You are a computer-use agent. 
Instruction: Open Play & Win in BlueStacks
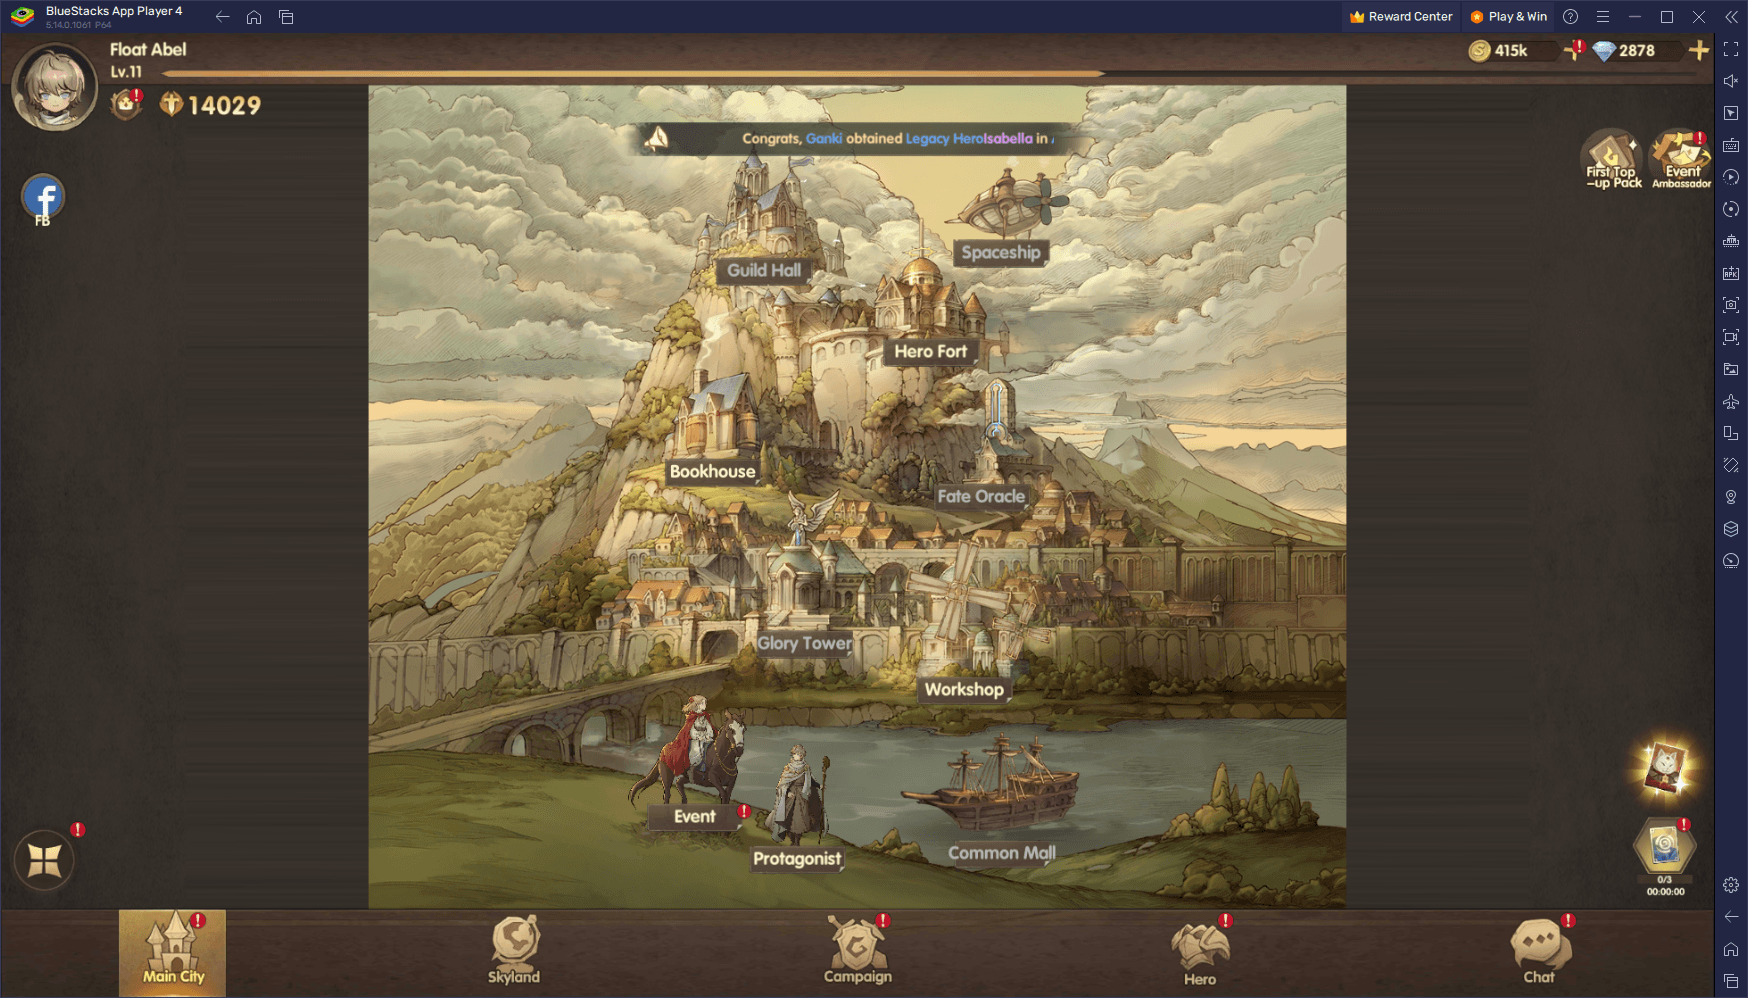1508,17
